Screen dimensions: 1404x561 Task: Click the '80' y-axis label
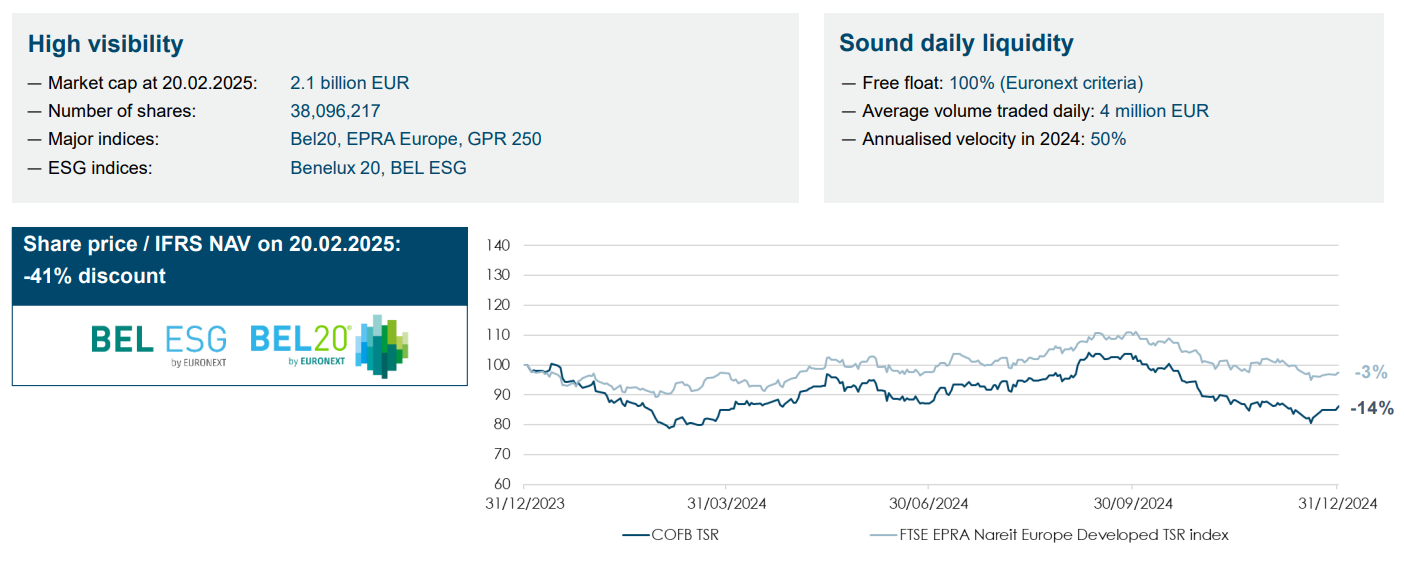[502, 425]
